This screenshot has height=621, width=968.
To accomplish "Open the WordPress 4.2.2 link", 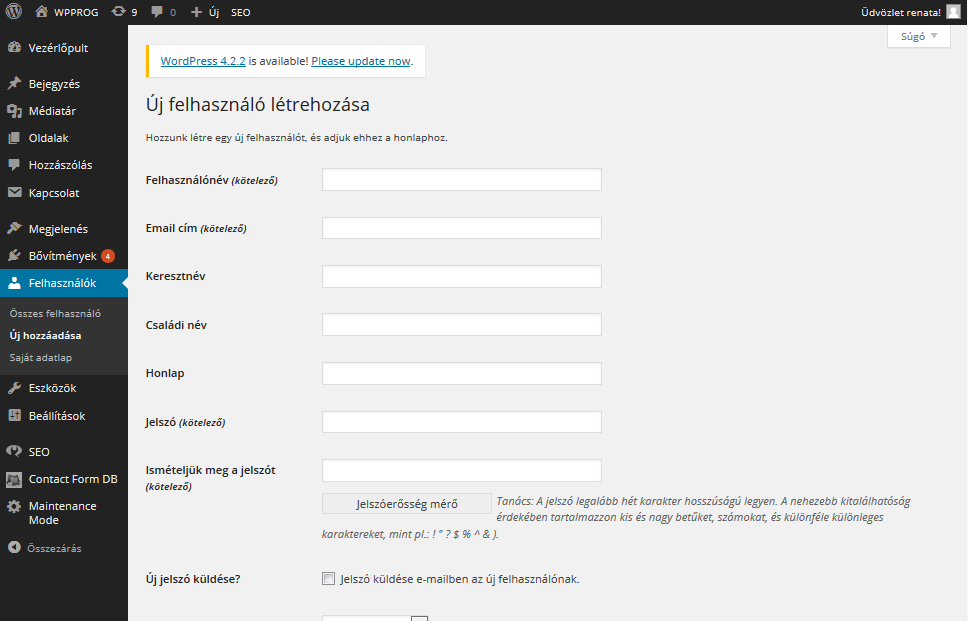I will [x=202, y=61].
